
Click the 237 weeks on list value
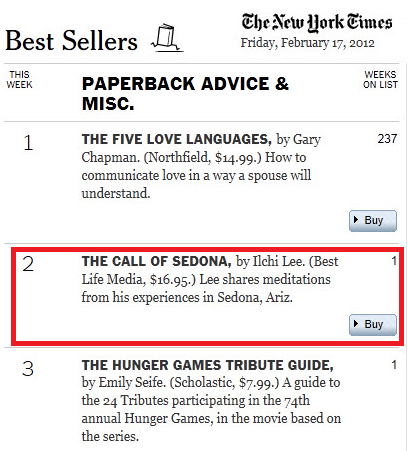(x=387, y=139)
